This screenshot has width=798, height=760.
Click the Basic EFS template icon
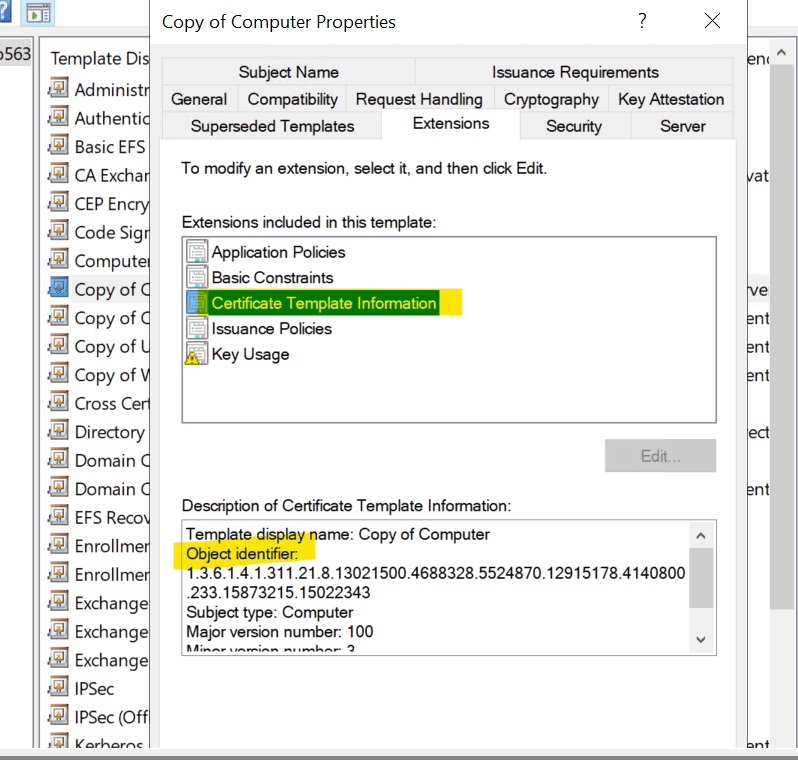pos(59,145)
